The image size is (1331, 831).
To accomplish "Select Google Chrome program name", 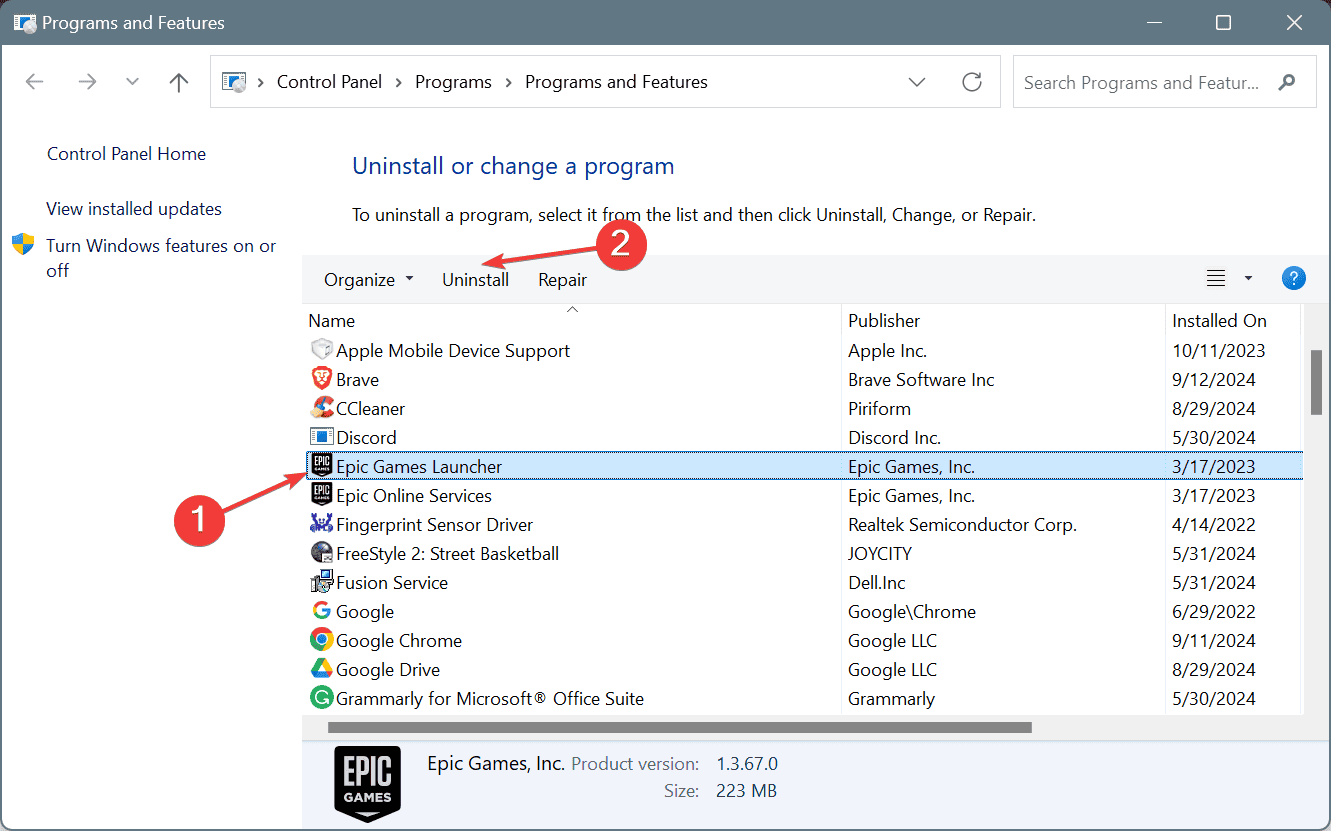I will pos(399,641).
